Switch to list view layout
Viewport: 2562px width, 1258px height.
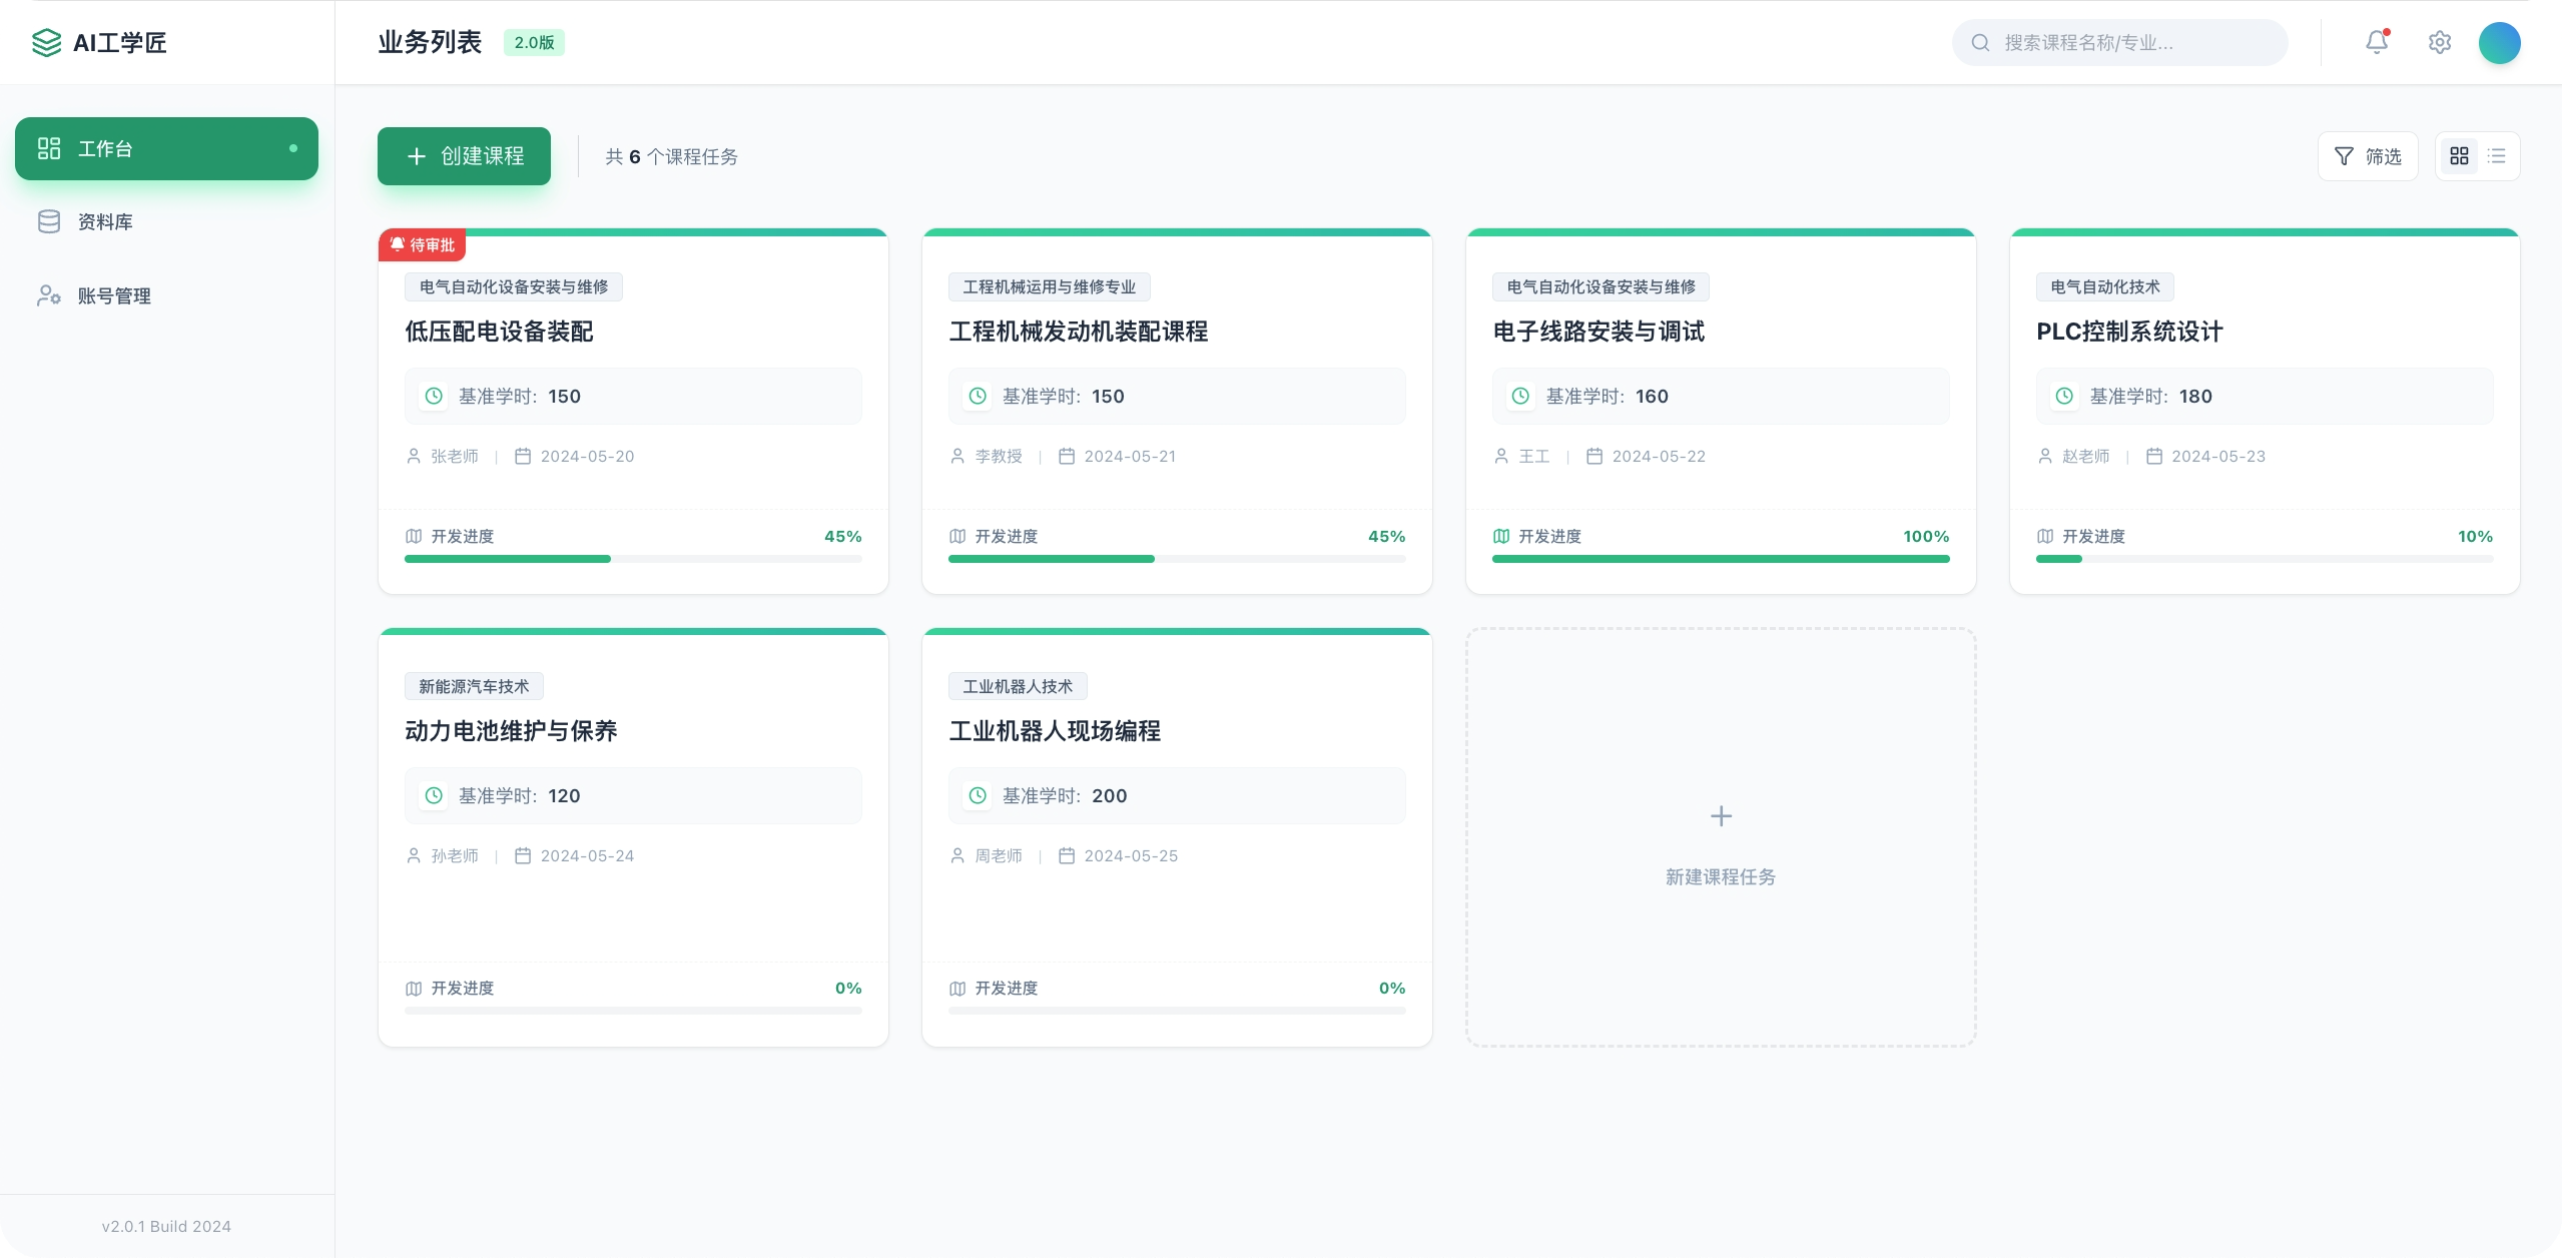click(x=2497, y=156)
